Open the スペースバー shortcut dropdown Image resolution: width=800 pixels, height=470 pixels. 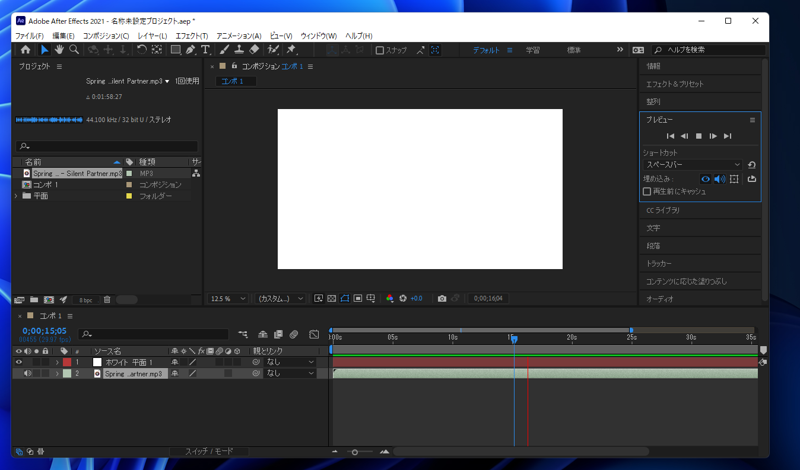pos(692,165)
